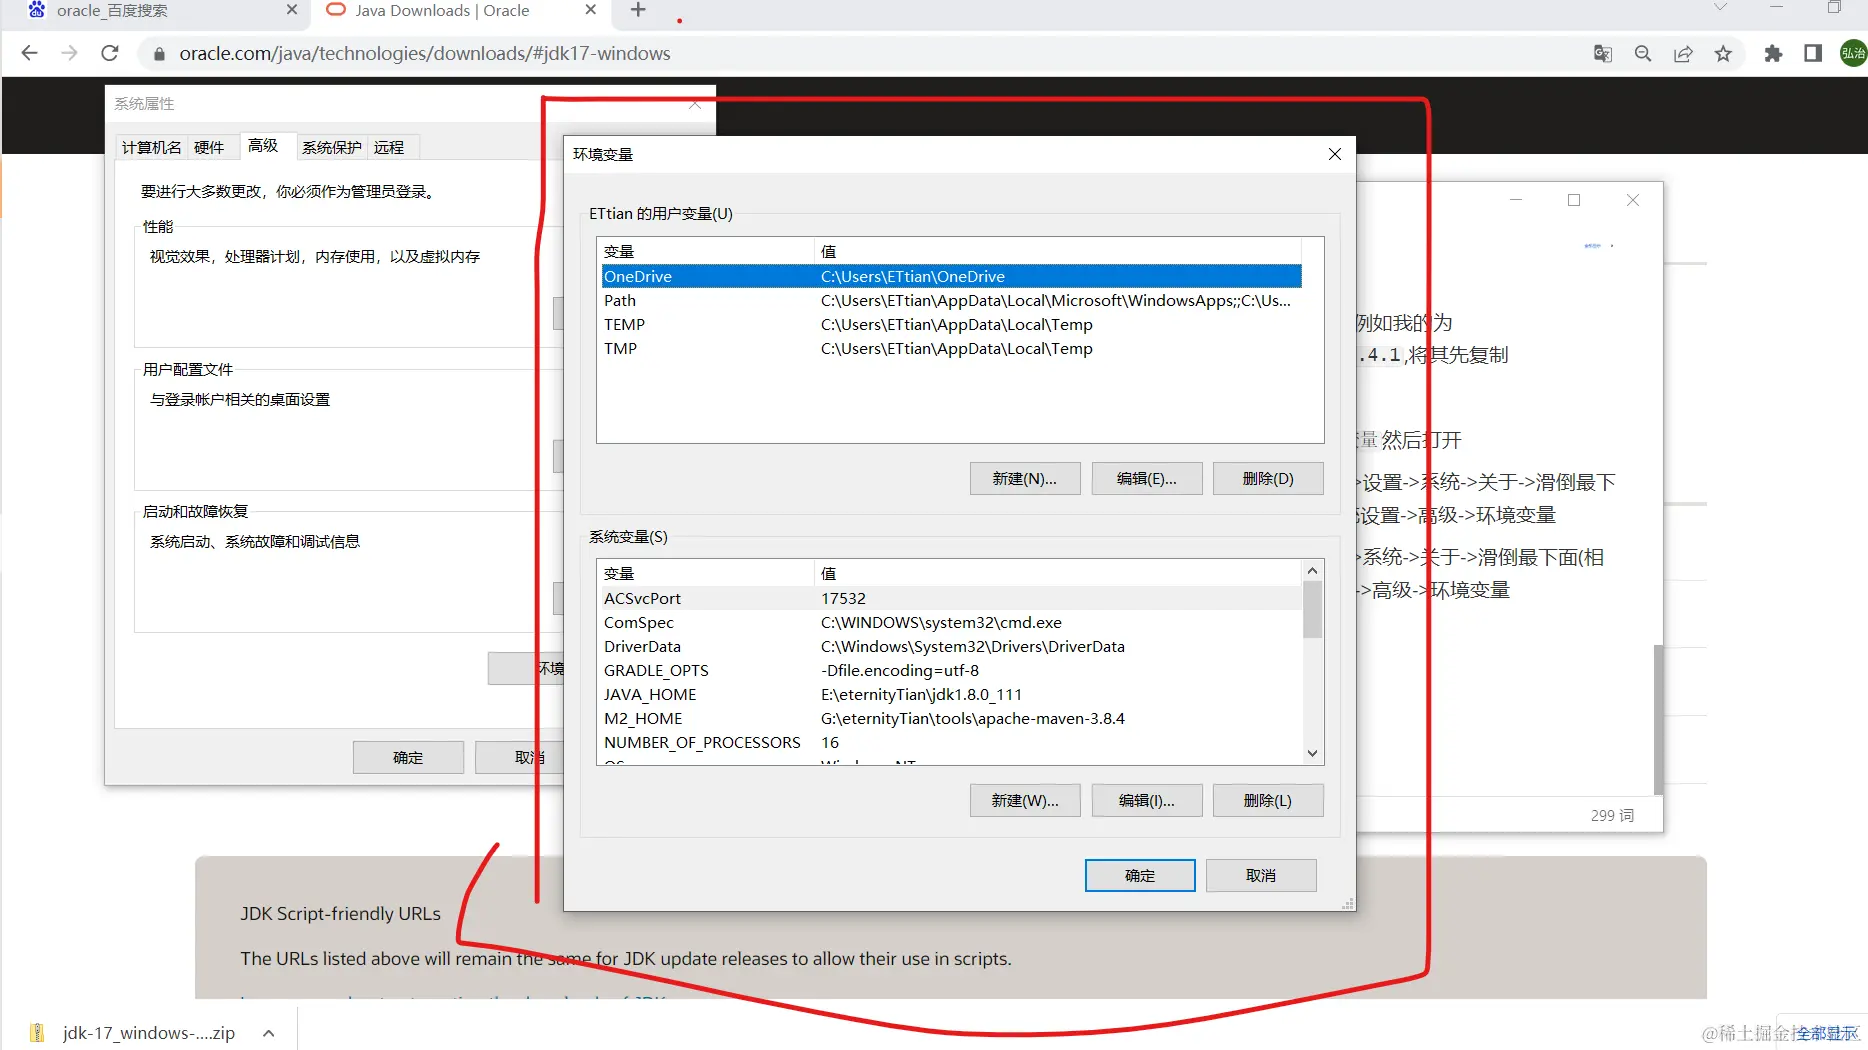1868x1050 pixels.
Task: Close the 环境变量 dialog
Action: (x=1335, y=154)
